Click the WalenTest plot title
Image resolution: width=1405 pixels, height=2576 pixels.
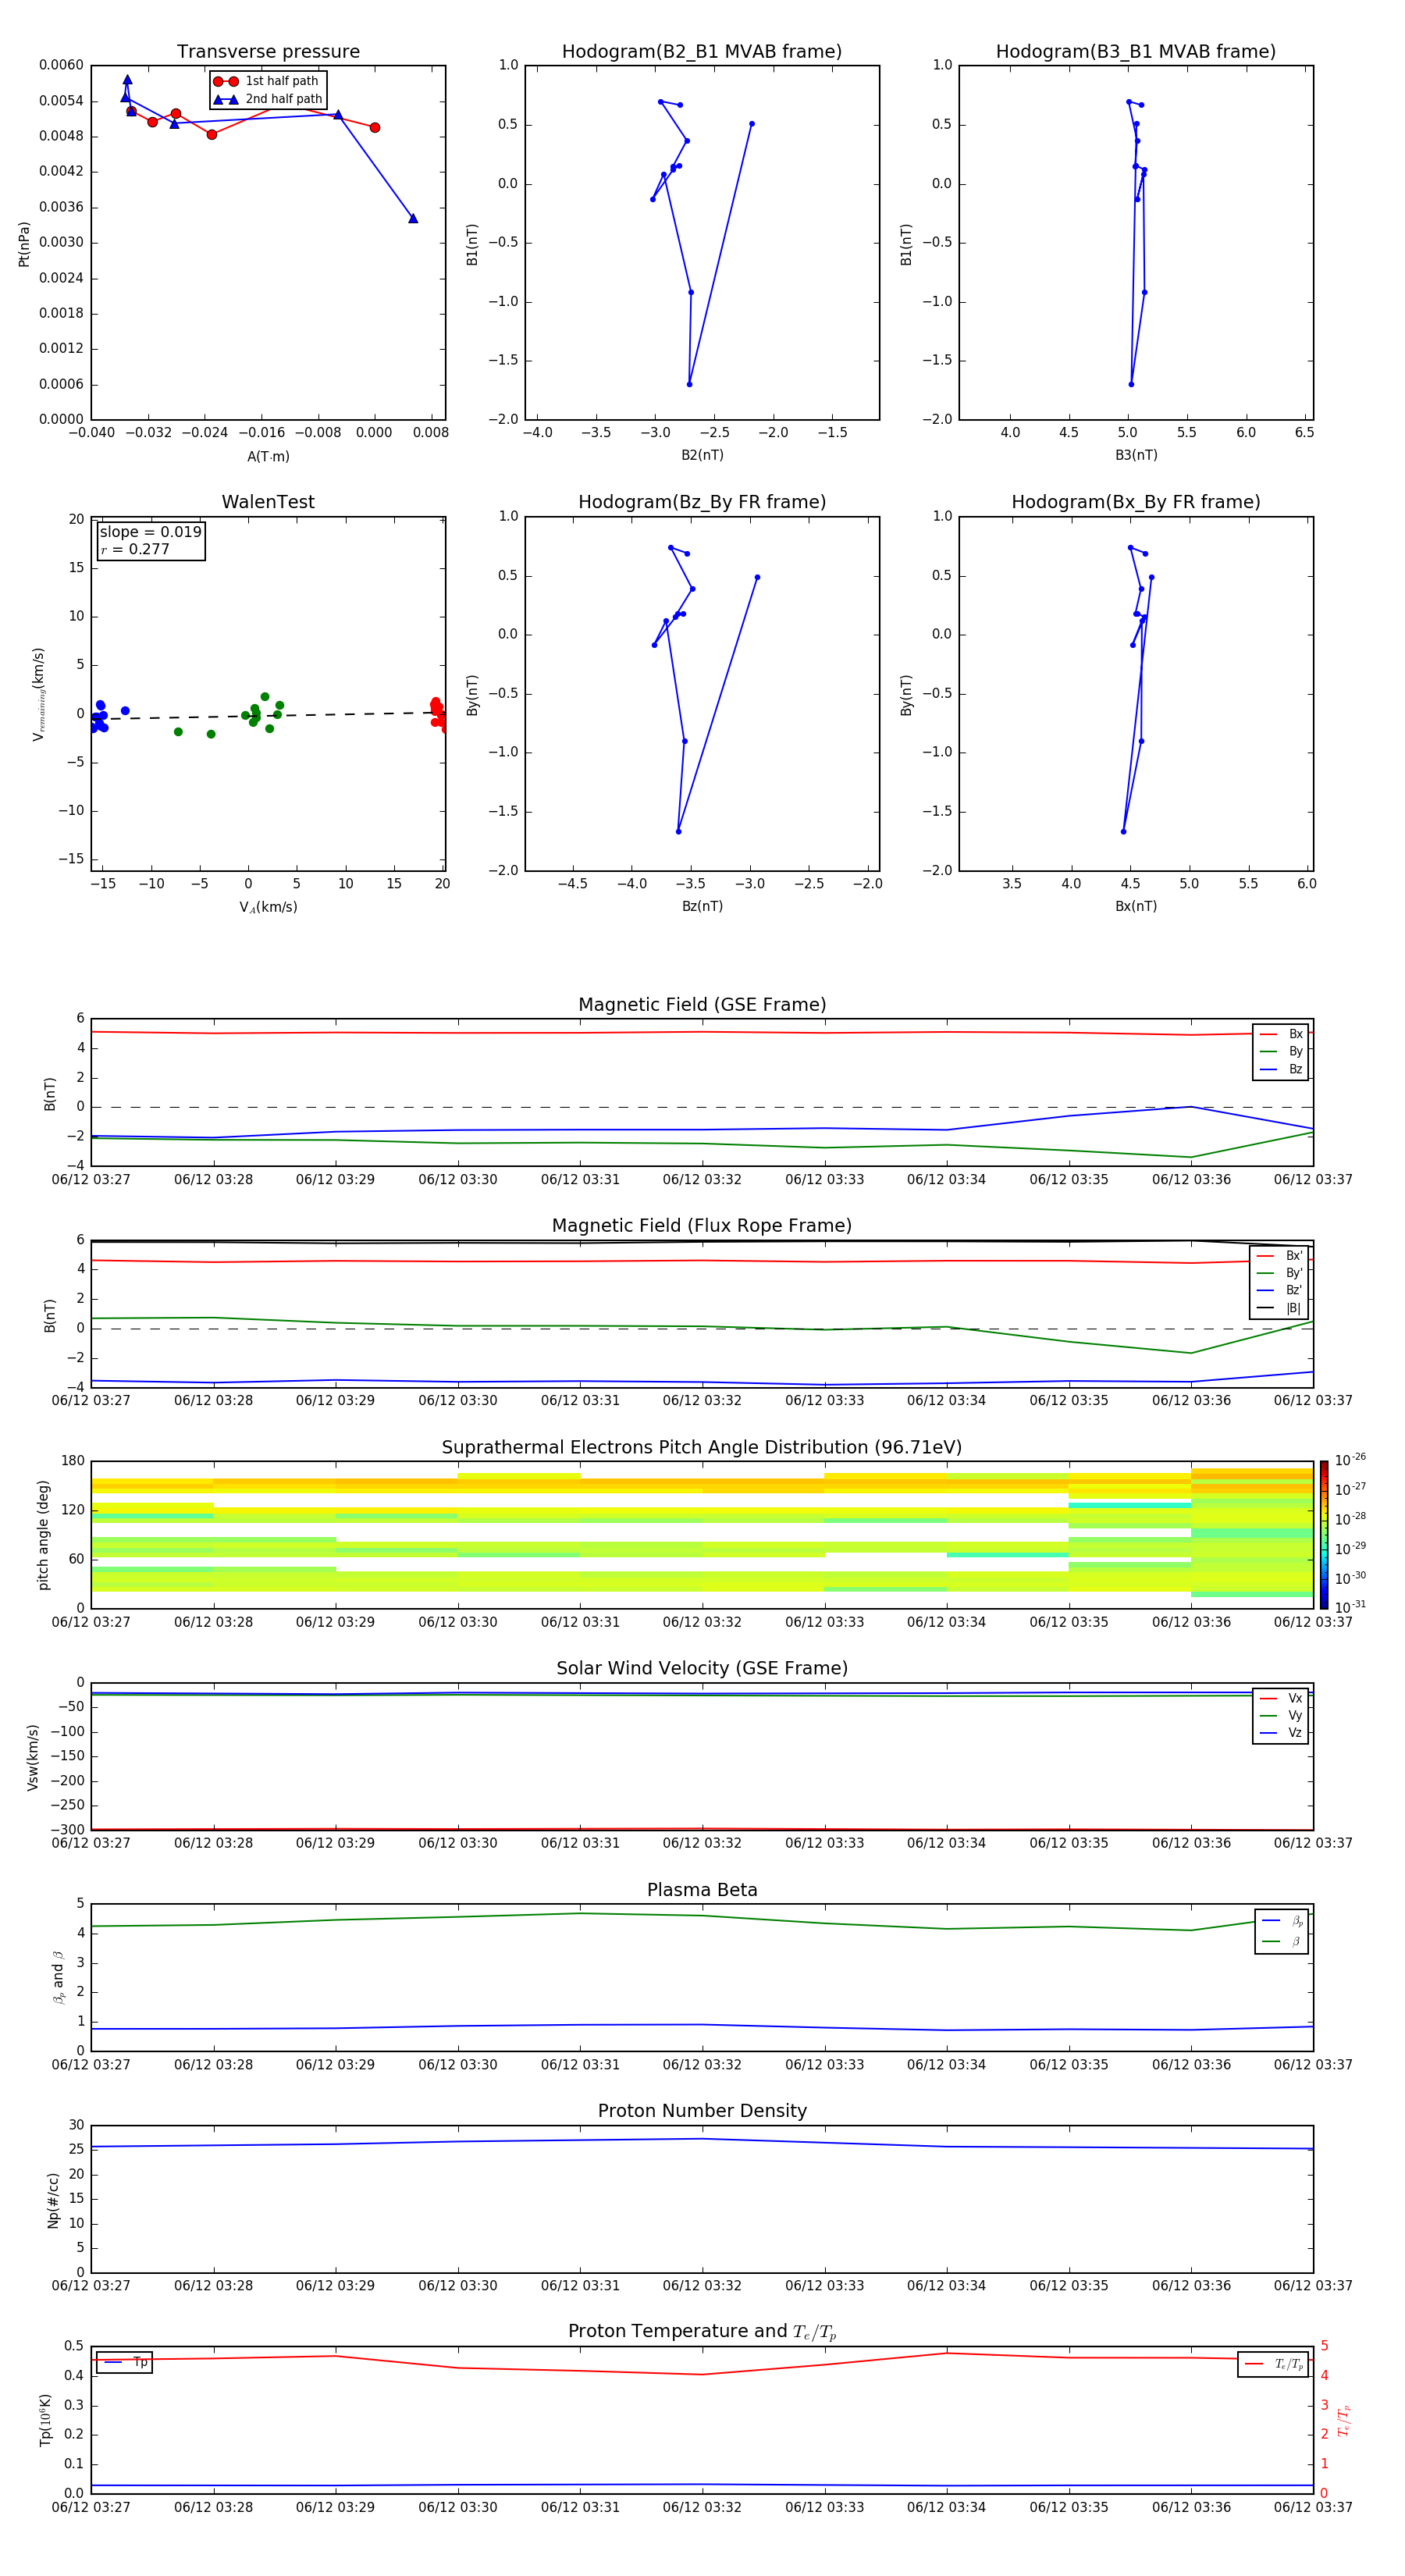pos(268,502)
